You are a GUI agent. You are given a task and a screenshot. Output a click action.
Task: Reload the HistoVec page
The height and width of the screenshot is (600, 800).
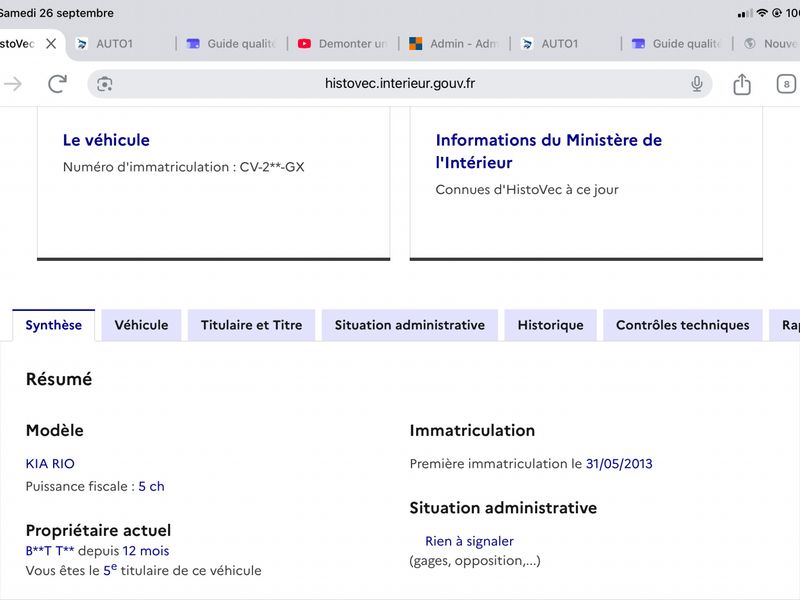[x=57, y=84]
